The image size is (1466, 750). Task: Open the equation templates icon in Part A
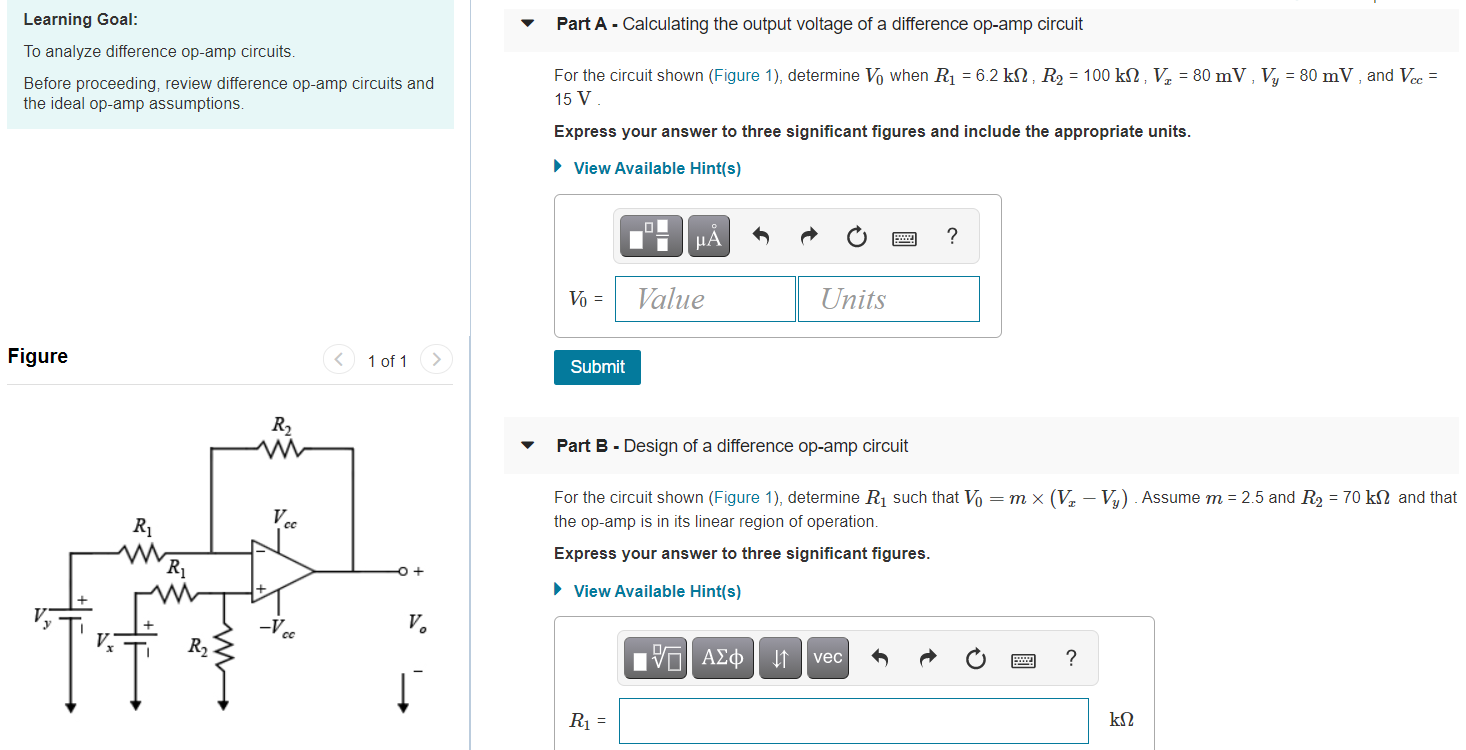click(x=650, y=235)
